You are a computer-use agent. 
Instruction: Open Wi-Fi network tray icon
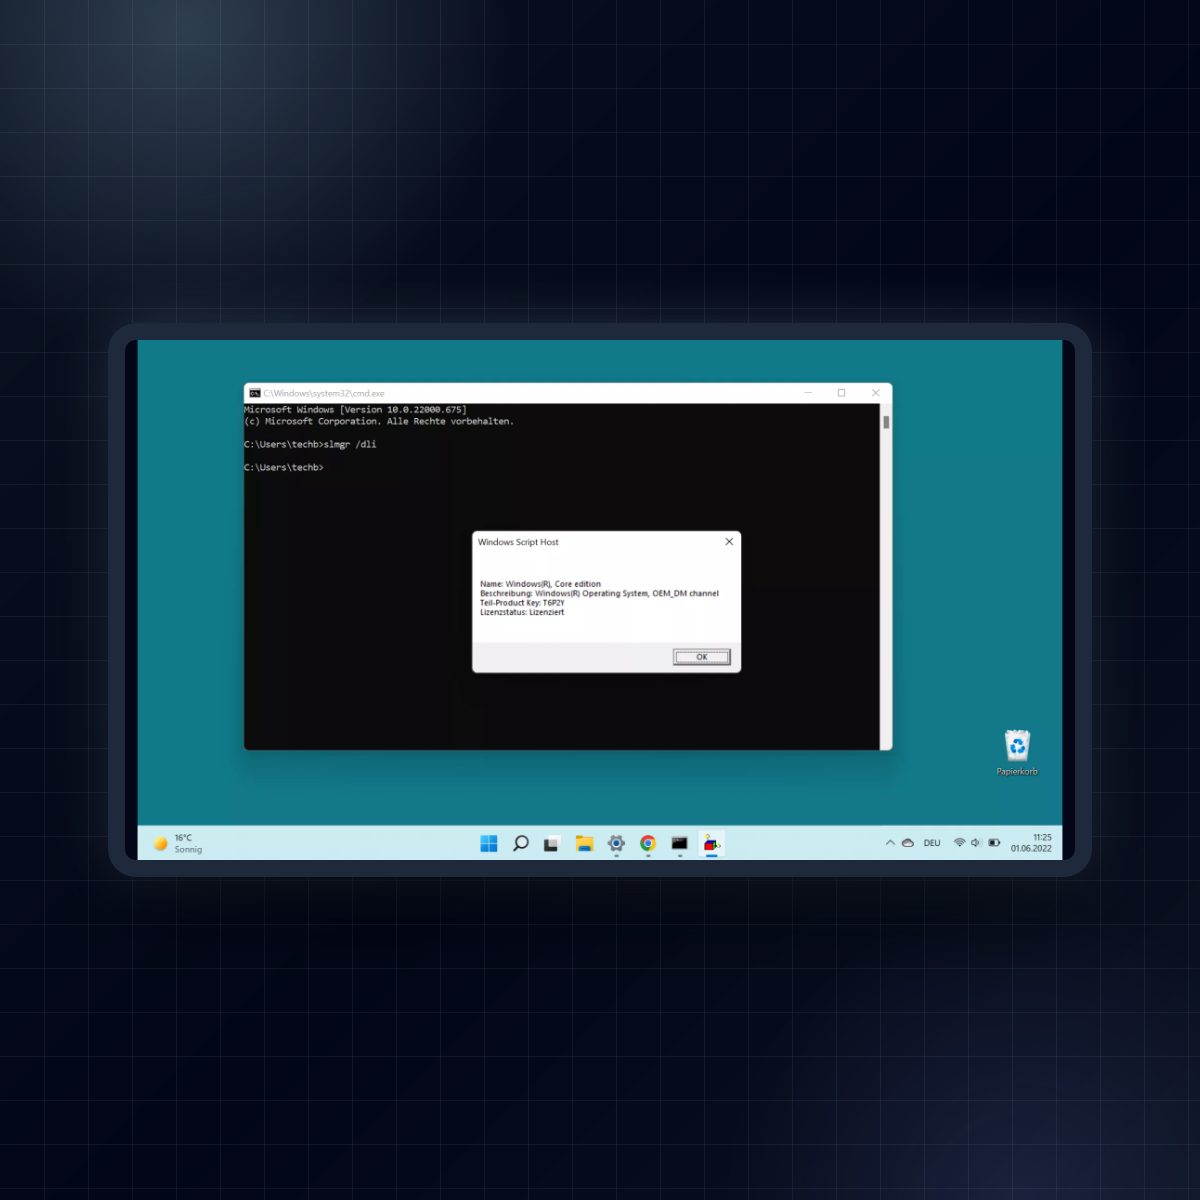[960, 843]
